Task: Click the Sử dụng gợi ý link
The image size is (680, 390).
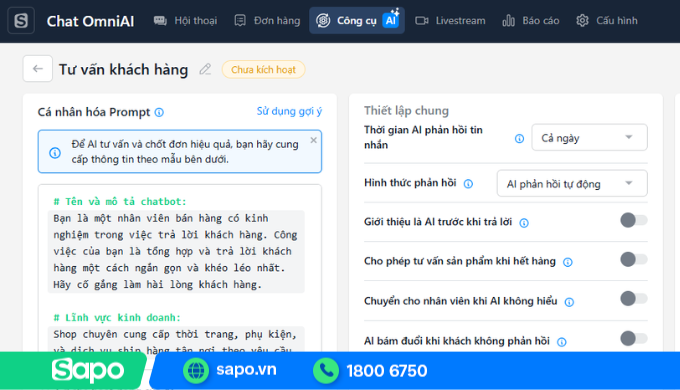Action: (289, 111)
